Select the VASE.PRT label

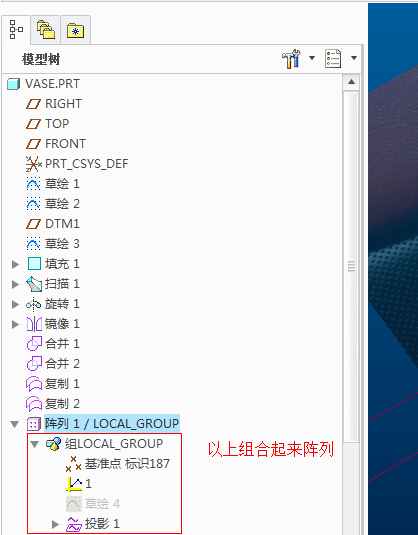coord(52,84)
